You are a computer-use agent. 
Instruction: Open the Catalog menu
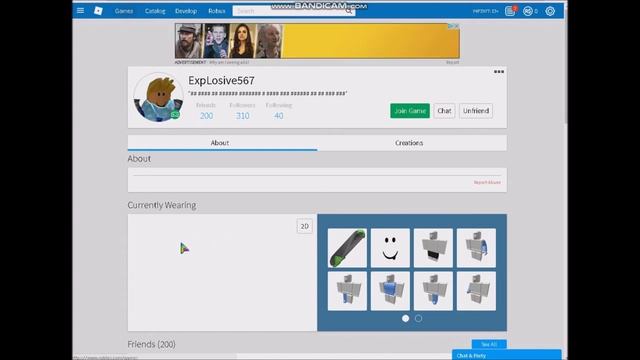point(155,11)
